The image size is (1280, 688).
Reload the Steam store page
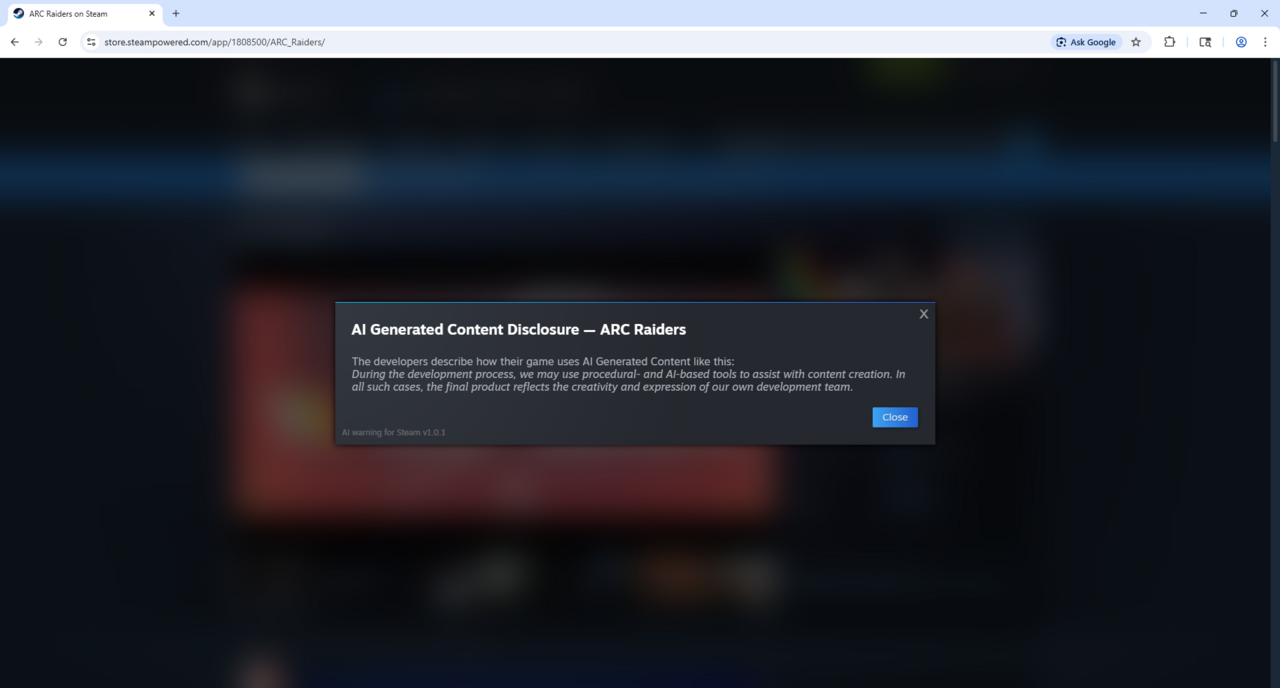(x=63, y=42)
